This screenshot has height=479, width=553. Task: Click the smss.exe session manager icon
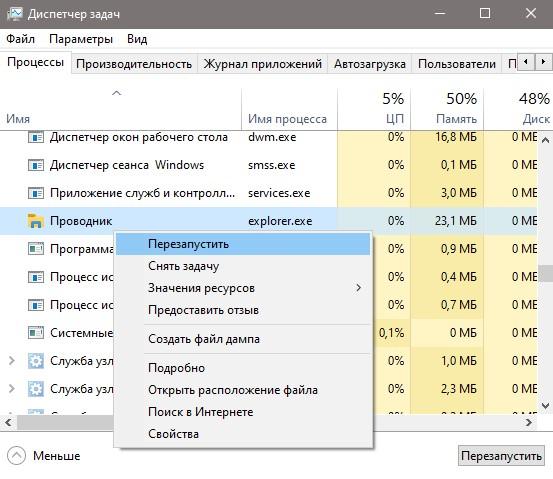coord(36,165)
